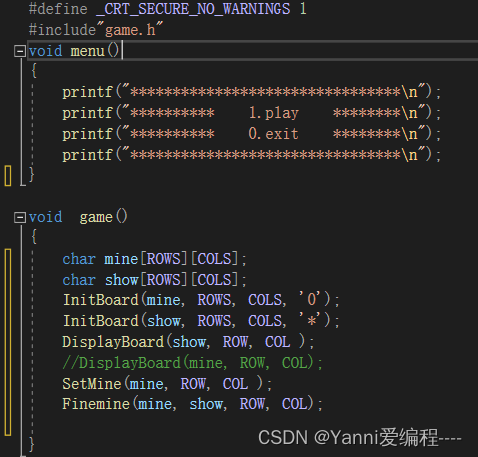Image resolution: width=478 pixels, height=457 pixels.
Task: Click the printf line containing 0.exit
Action: coord(252,134)
